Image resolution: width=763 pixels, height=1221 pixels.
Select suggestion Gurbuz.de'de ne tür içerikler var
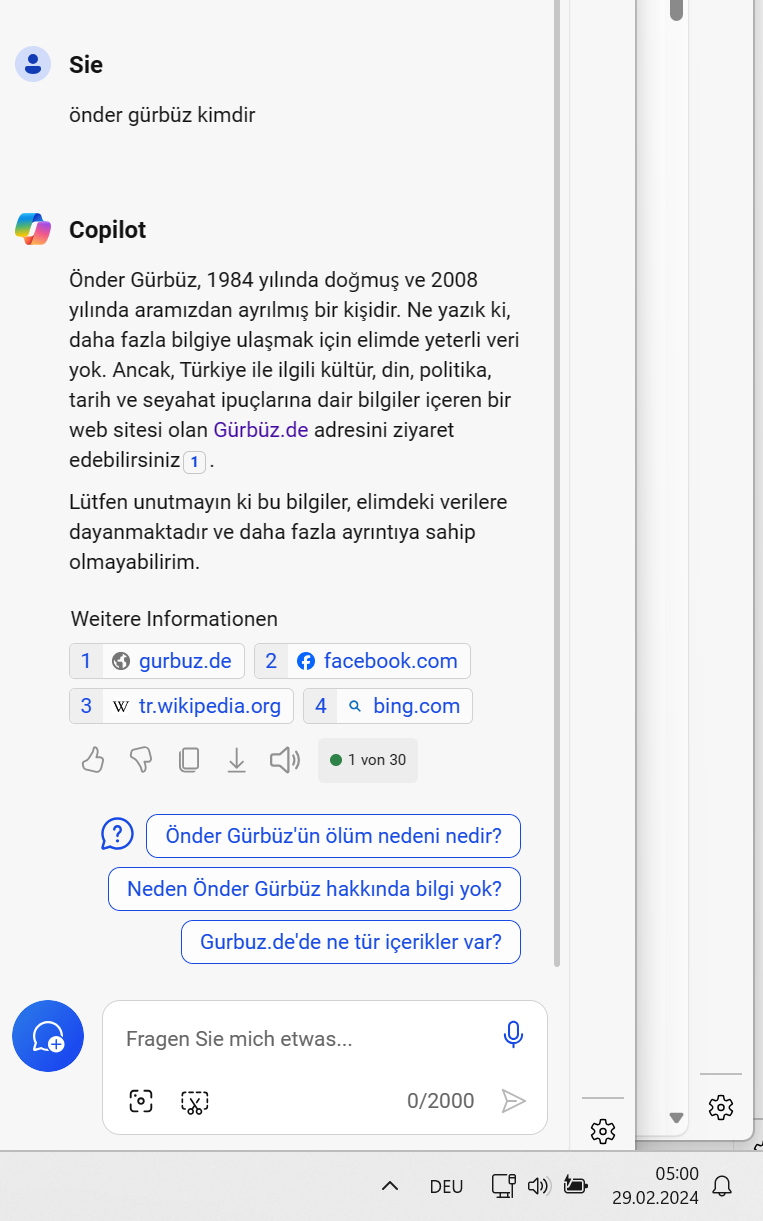[x=351, y=942]
